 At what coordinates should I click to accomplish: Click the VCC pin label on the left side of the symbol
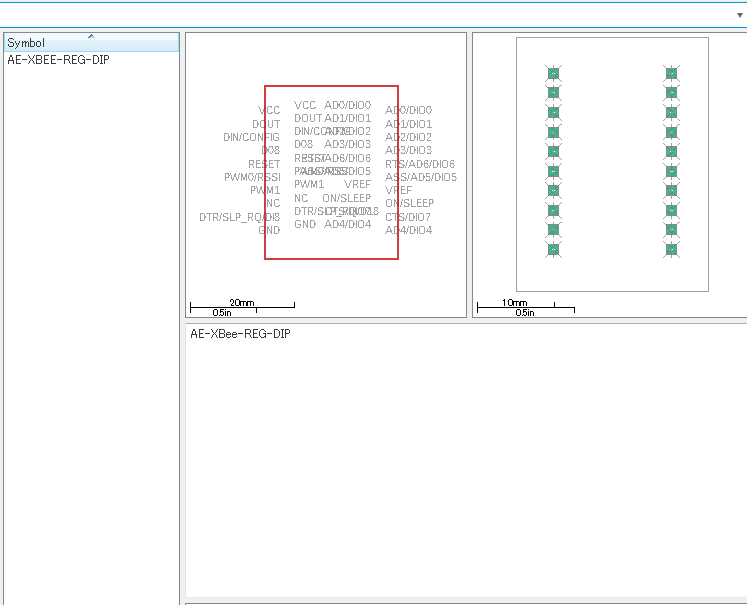tap(269, 111)
